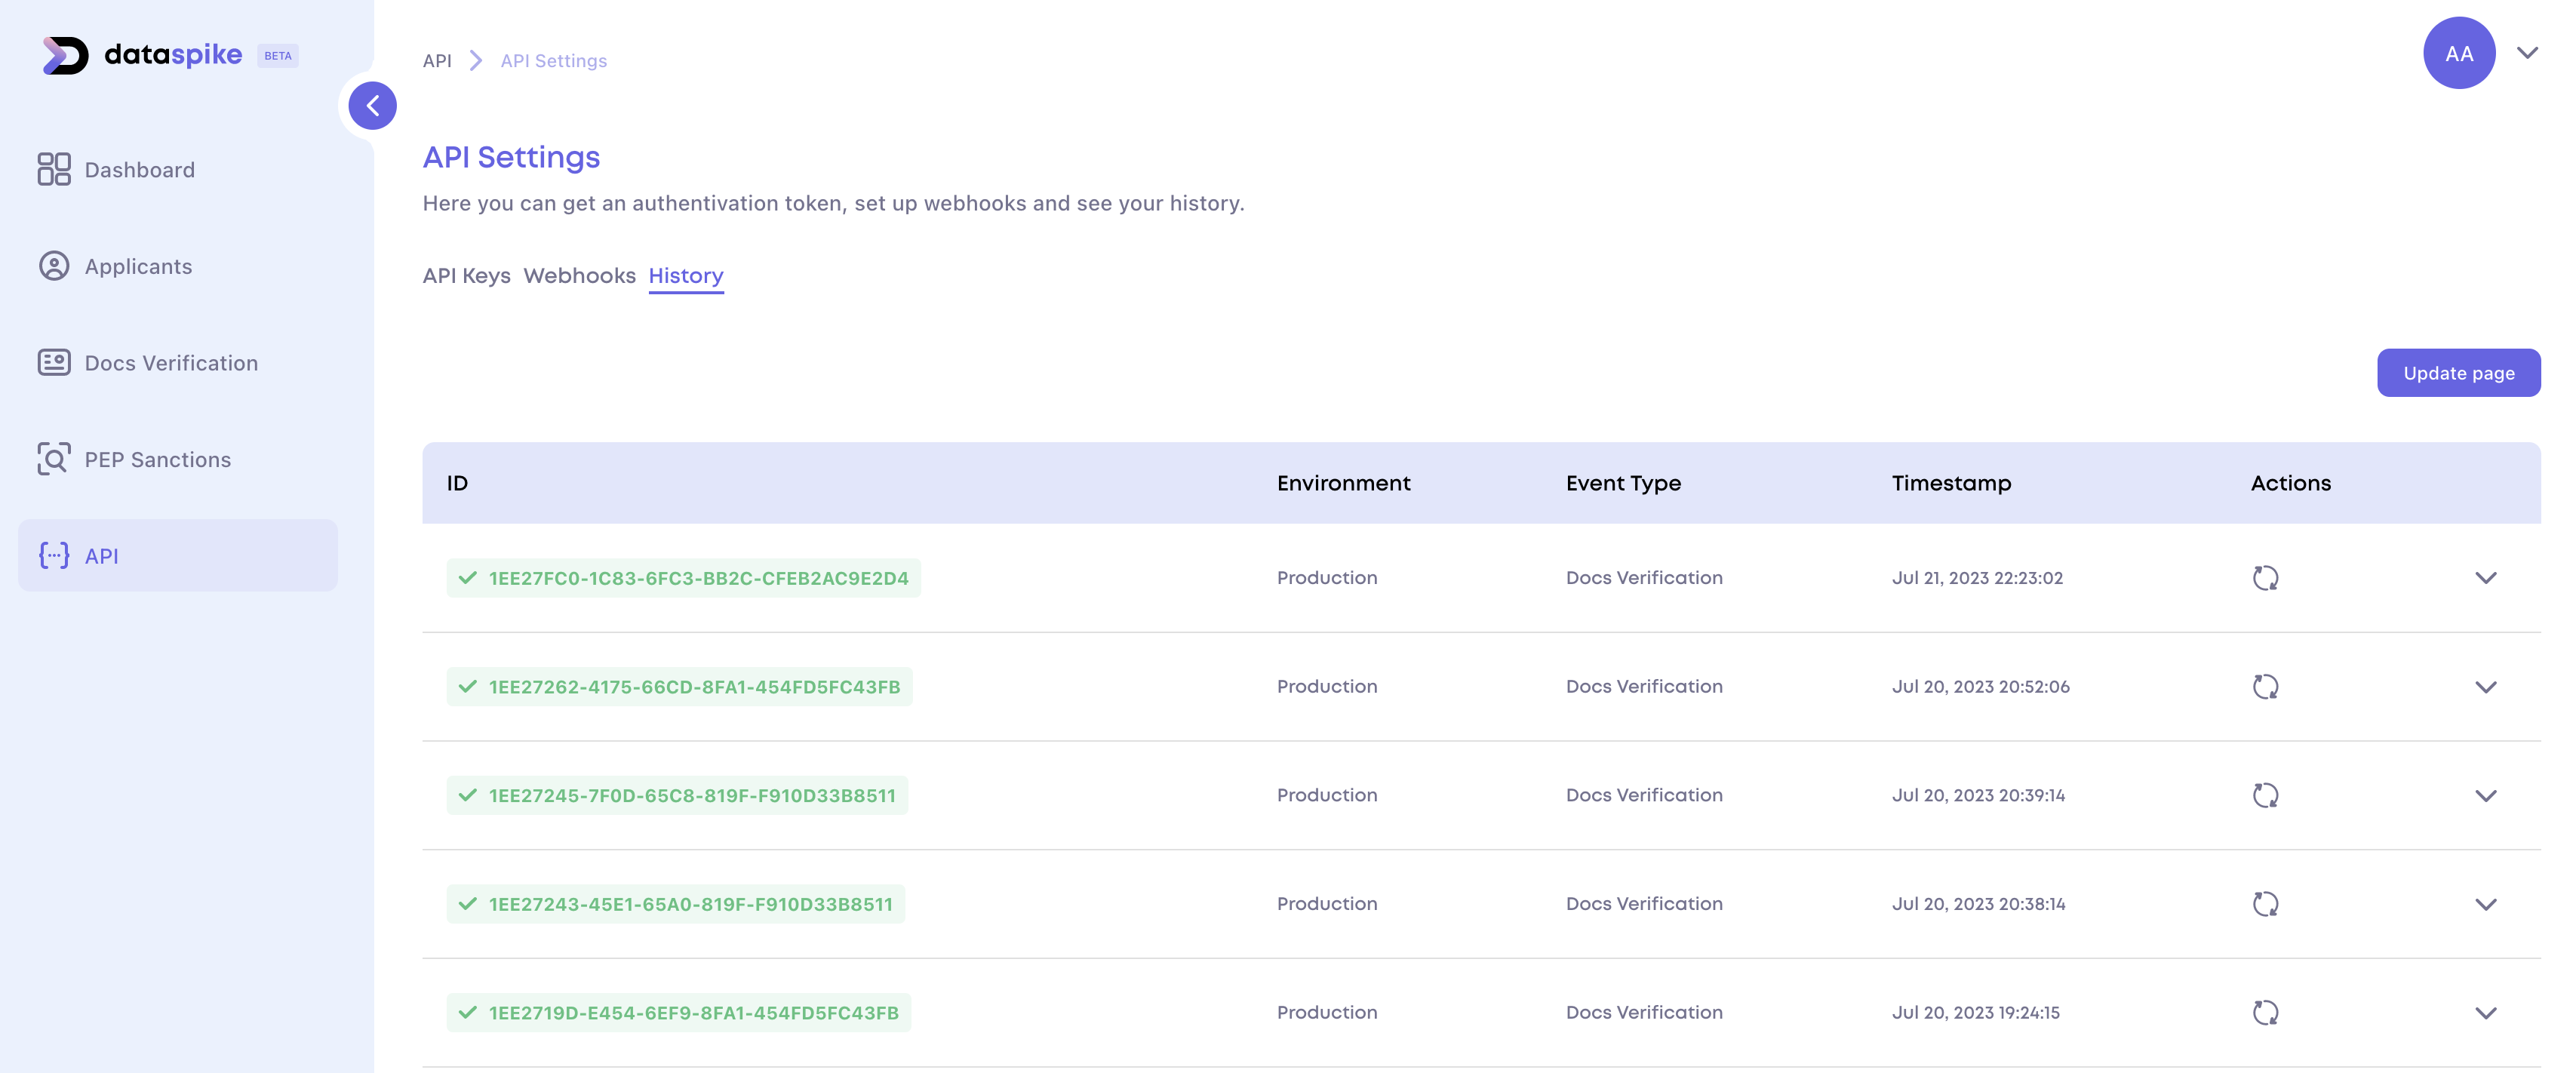Image resolution: width=2576 pixels, height=1073 pixels.
Task: Click the API braces icon
Action: click(x=54, y=555)
